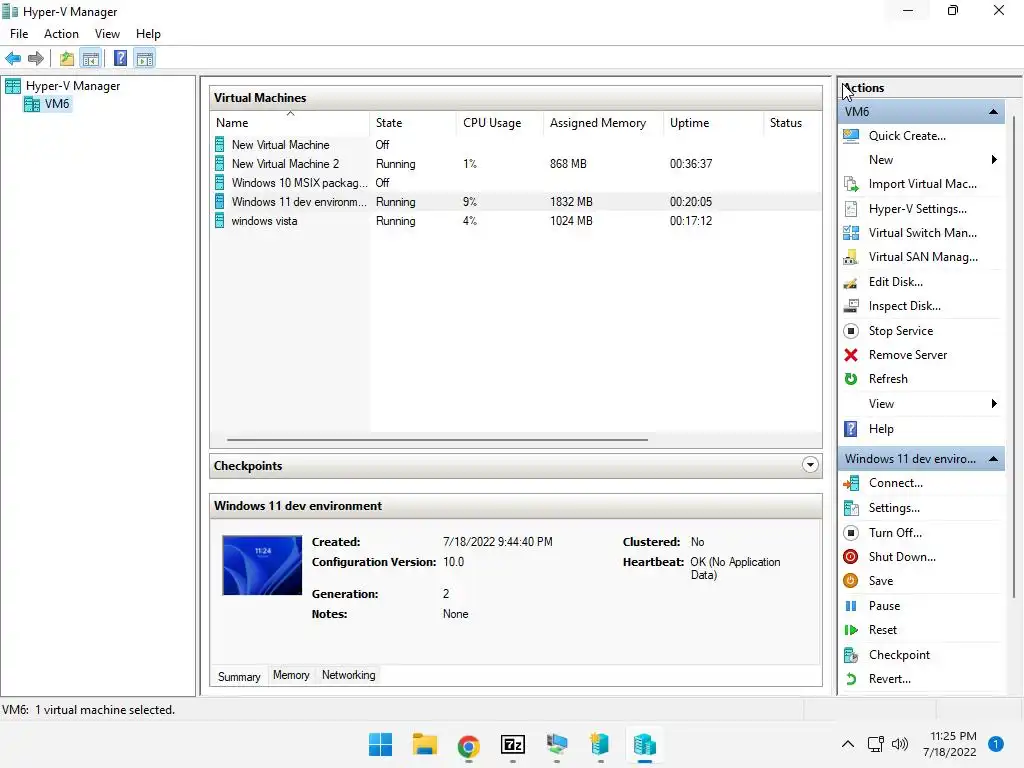Click the volume icon in system tray
This screenshot has height=768, width=1024.
coord(899,744)
